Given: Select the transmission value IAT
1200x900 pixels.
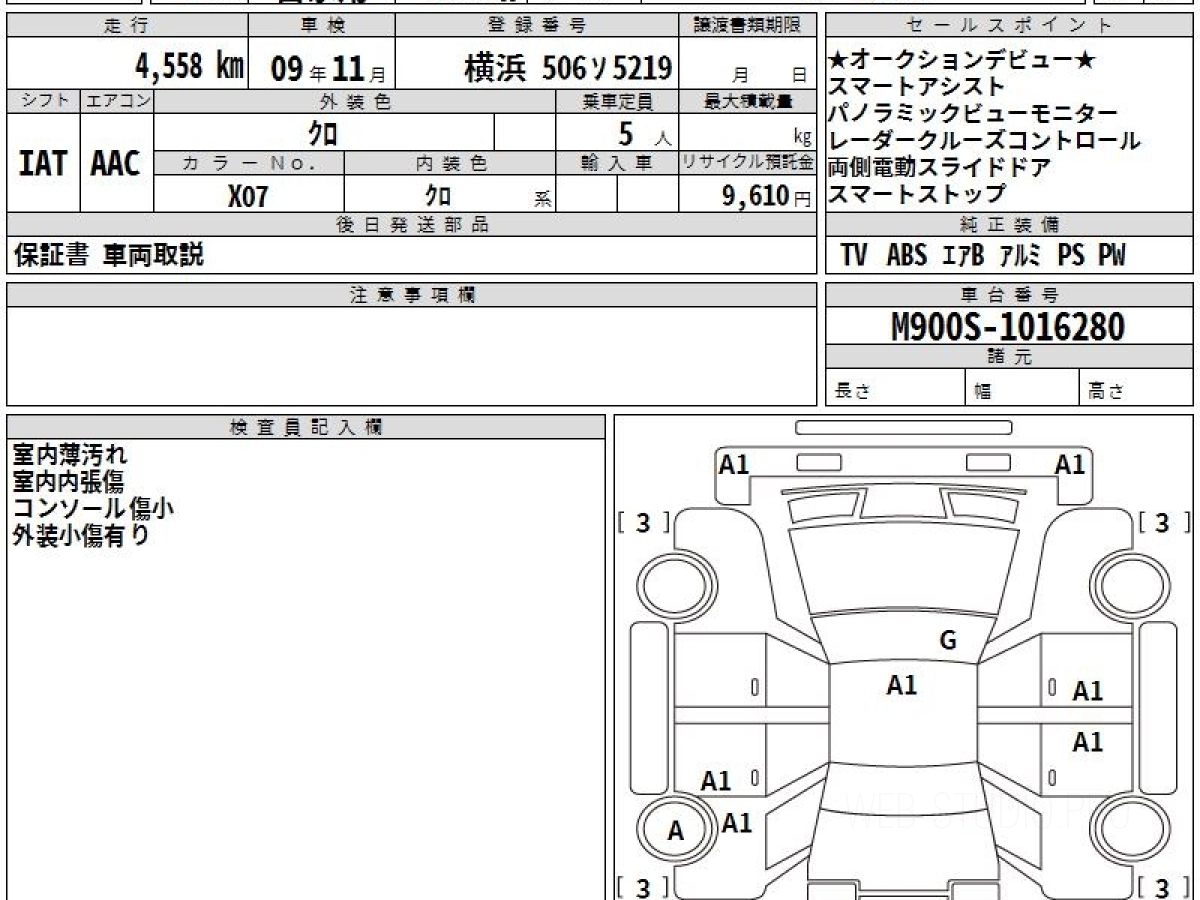Looking at the screenshot, I should tap(43, 163).
